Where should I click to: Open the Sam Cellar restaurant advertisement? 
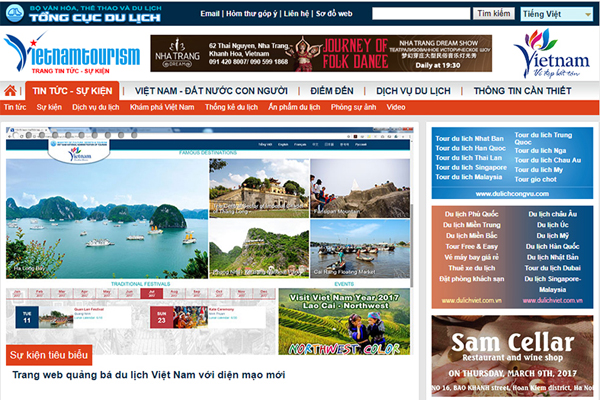tap(511, 357)
